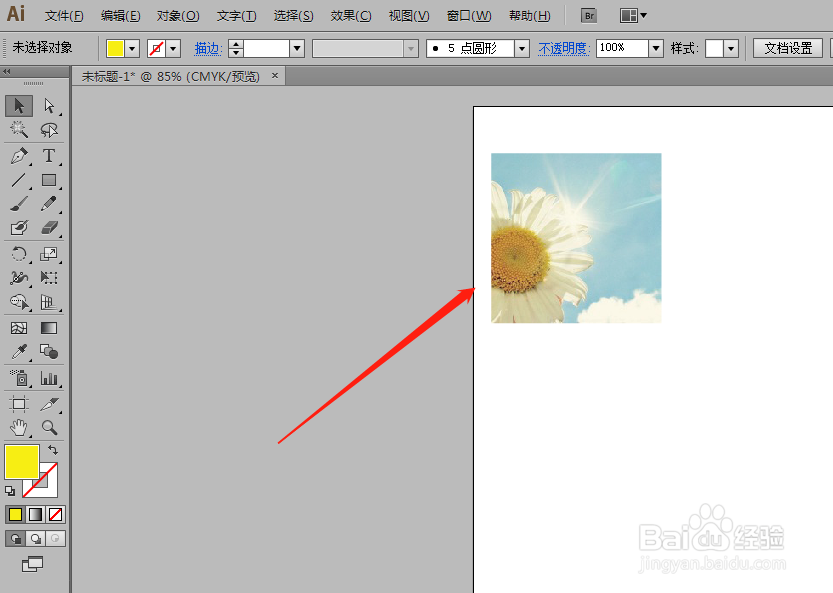
Task: Select the Shape Builder tool
Action: (x=19, y=302)
